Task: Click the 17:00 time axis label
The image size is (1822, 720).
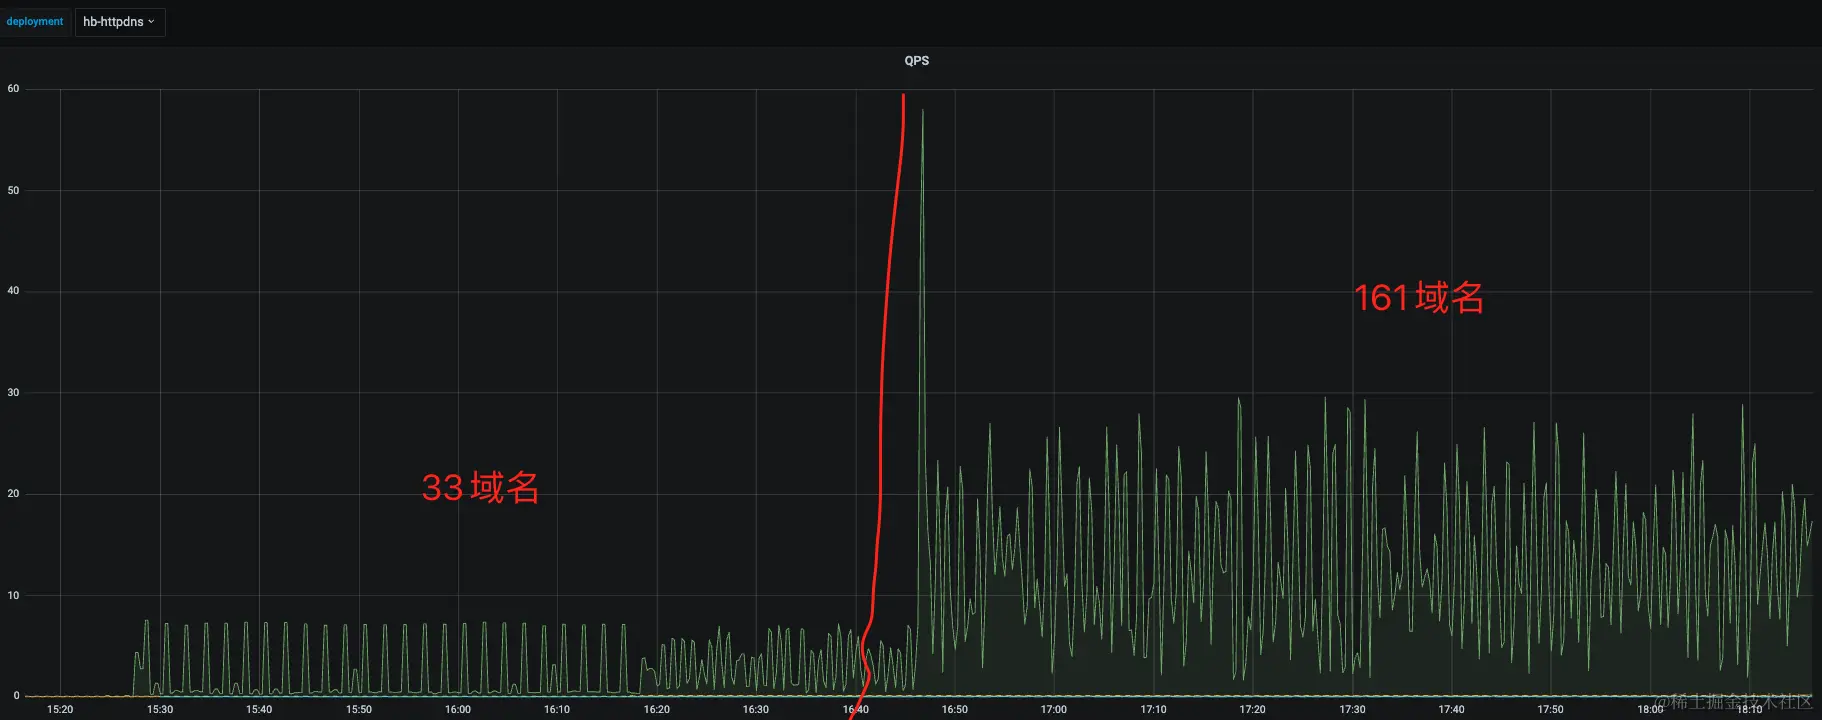Action: click(1054, 709)
